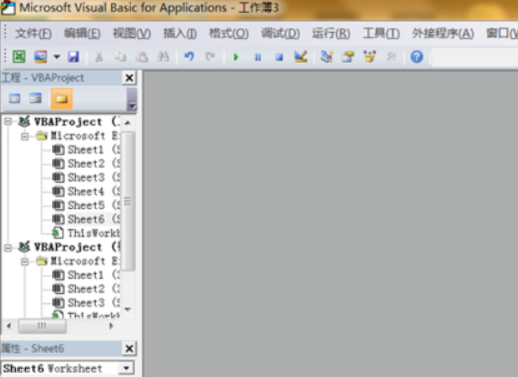518x377 pixels.
Task: Click the View Code icon in project panel
Action: click(15, 99)
